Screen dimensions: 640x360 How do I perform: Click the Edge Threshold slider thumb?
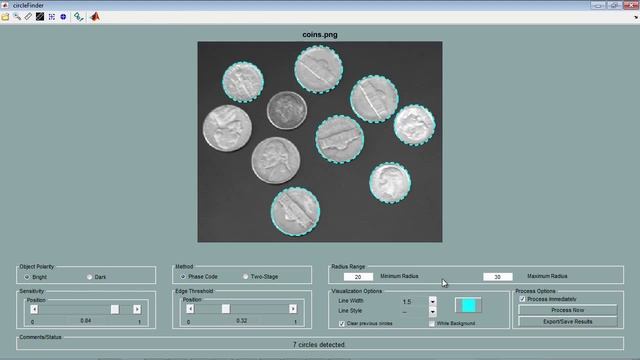[226, 309]
